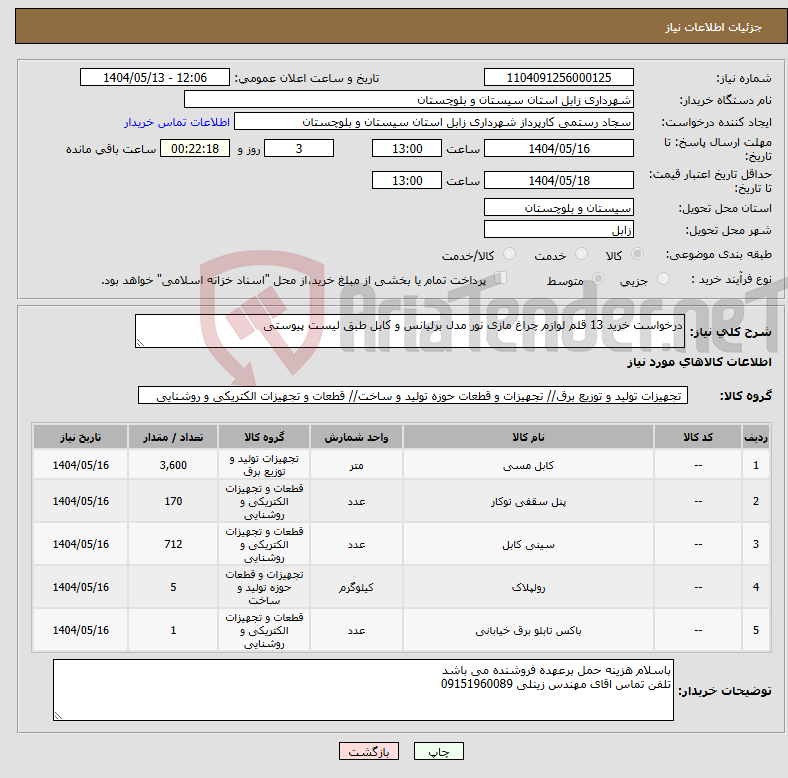Image resolution: width=788 pixels, height=778 pixels.
Task: Click the چاپ print button
Action: point(439,751)
